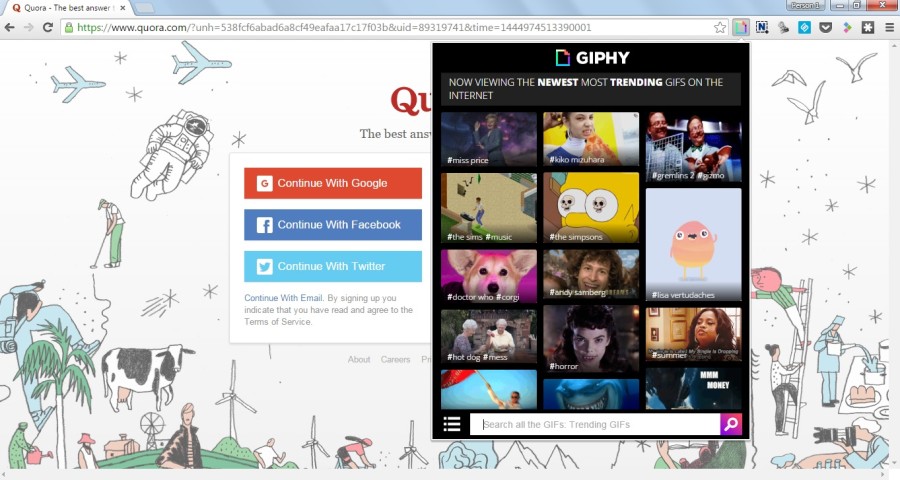
Task: Reload the Quora page
Action: [x=48, y=27]
